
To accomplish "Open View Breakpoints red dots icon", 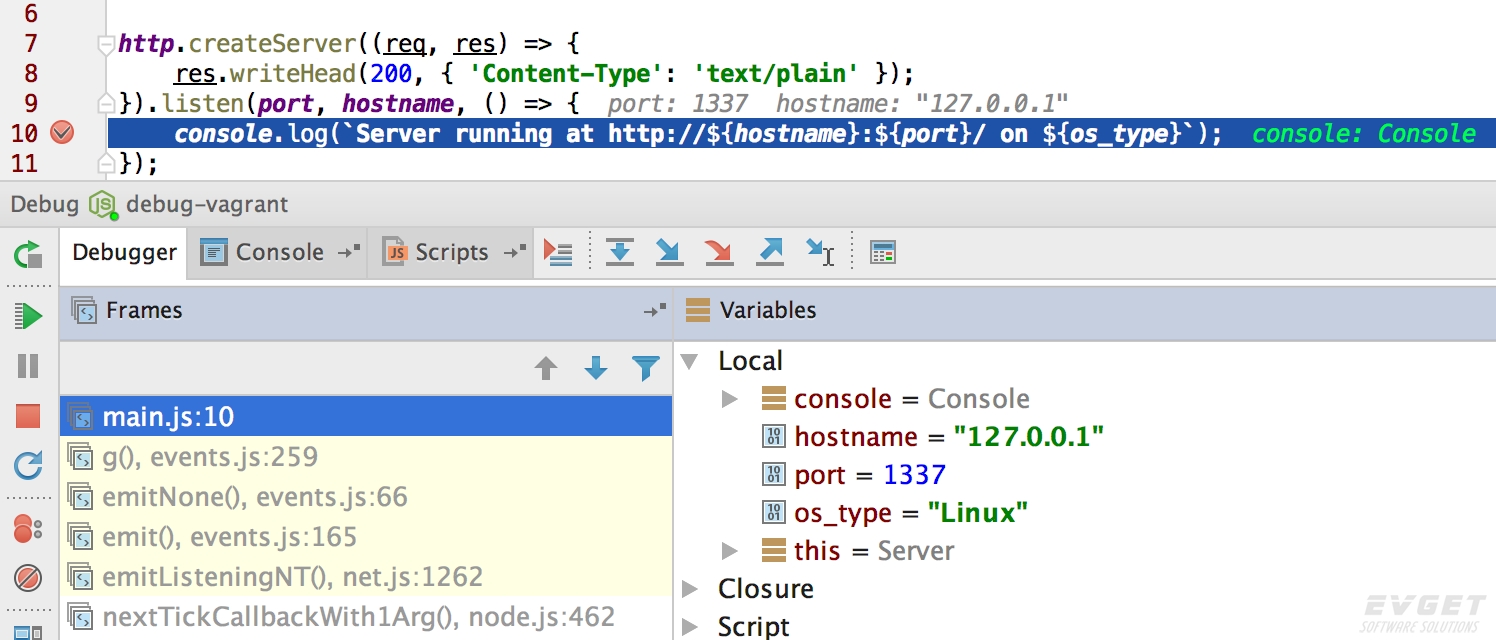I will click(x=28, y=529).
